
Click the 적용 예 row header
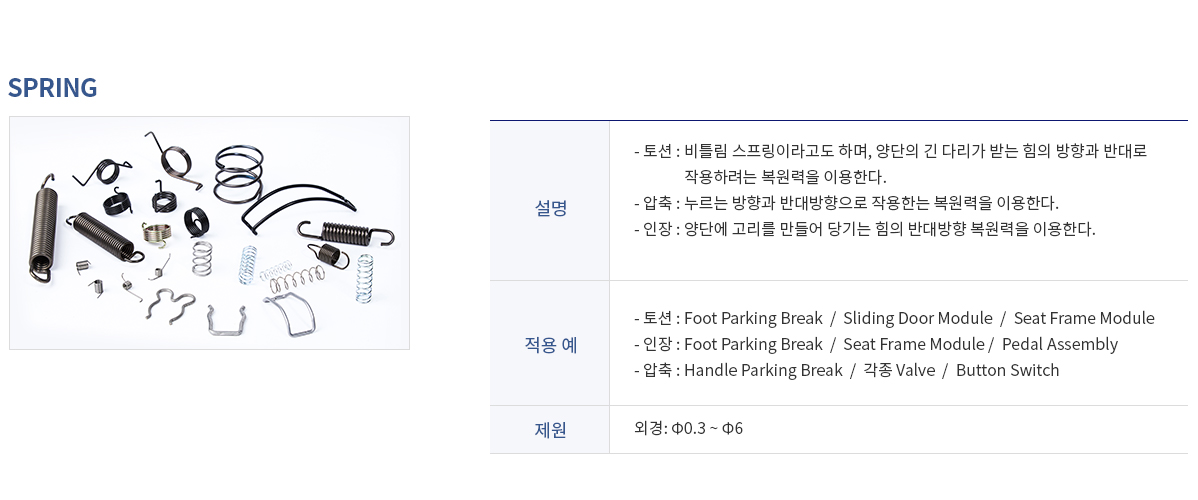pyautogui.click(x=550, y=344)
